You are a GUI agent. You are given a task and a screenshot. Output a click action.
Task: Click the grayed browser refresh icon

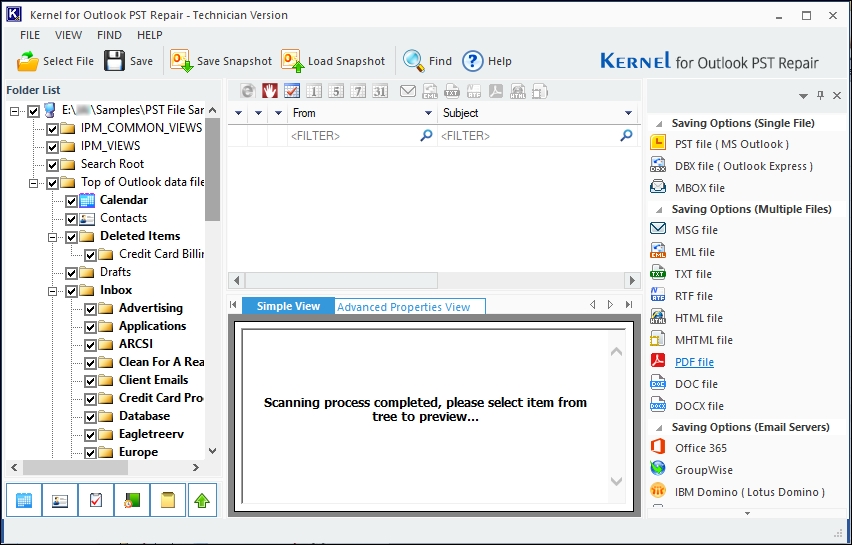(248, 91)
